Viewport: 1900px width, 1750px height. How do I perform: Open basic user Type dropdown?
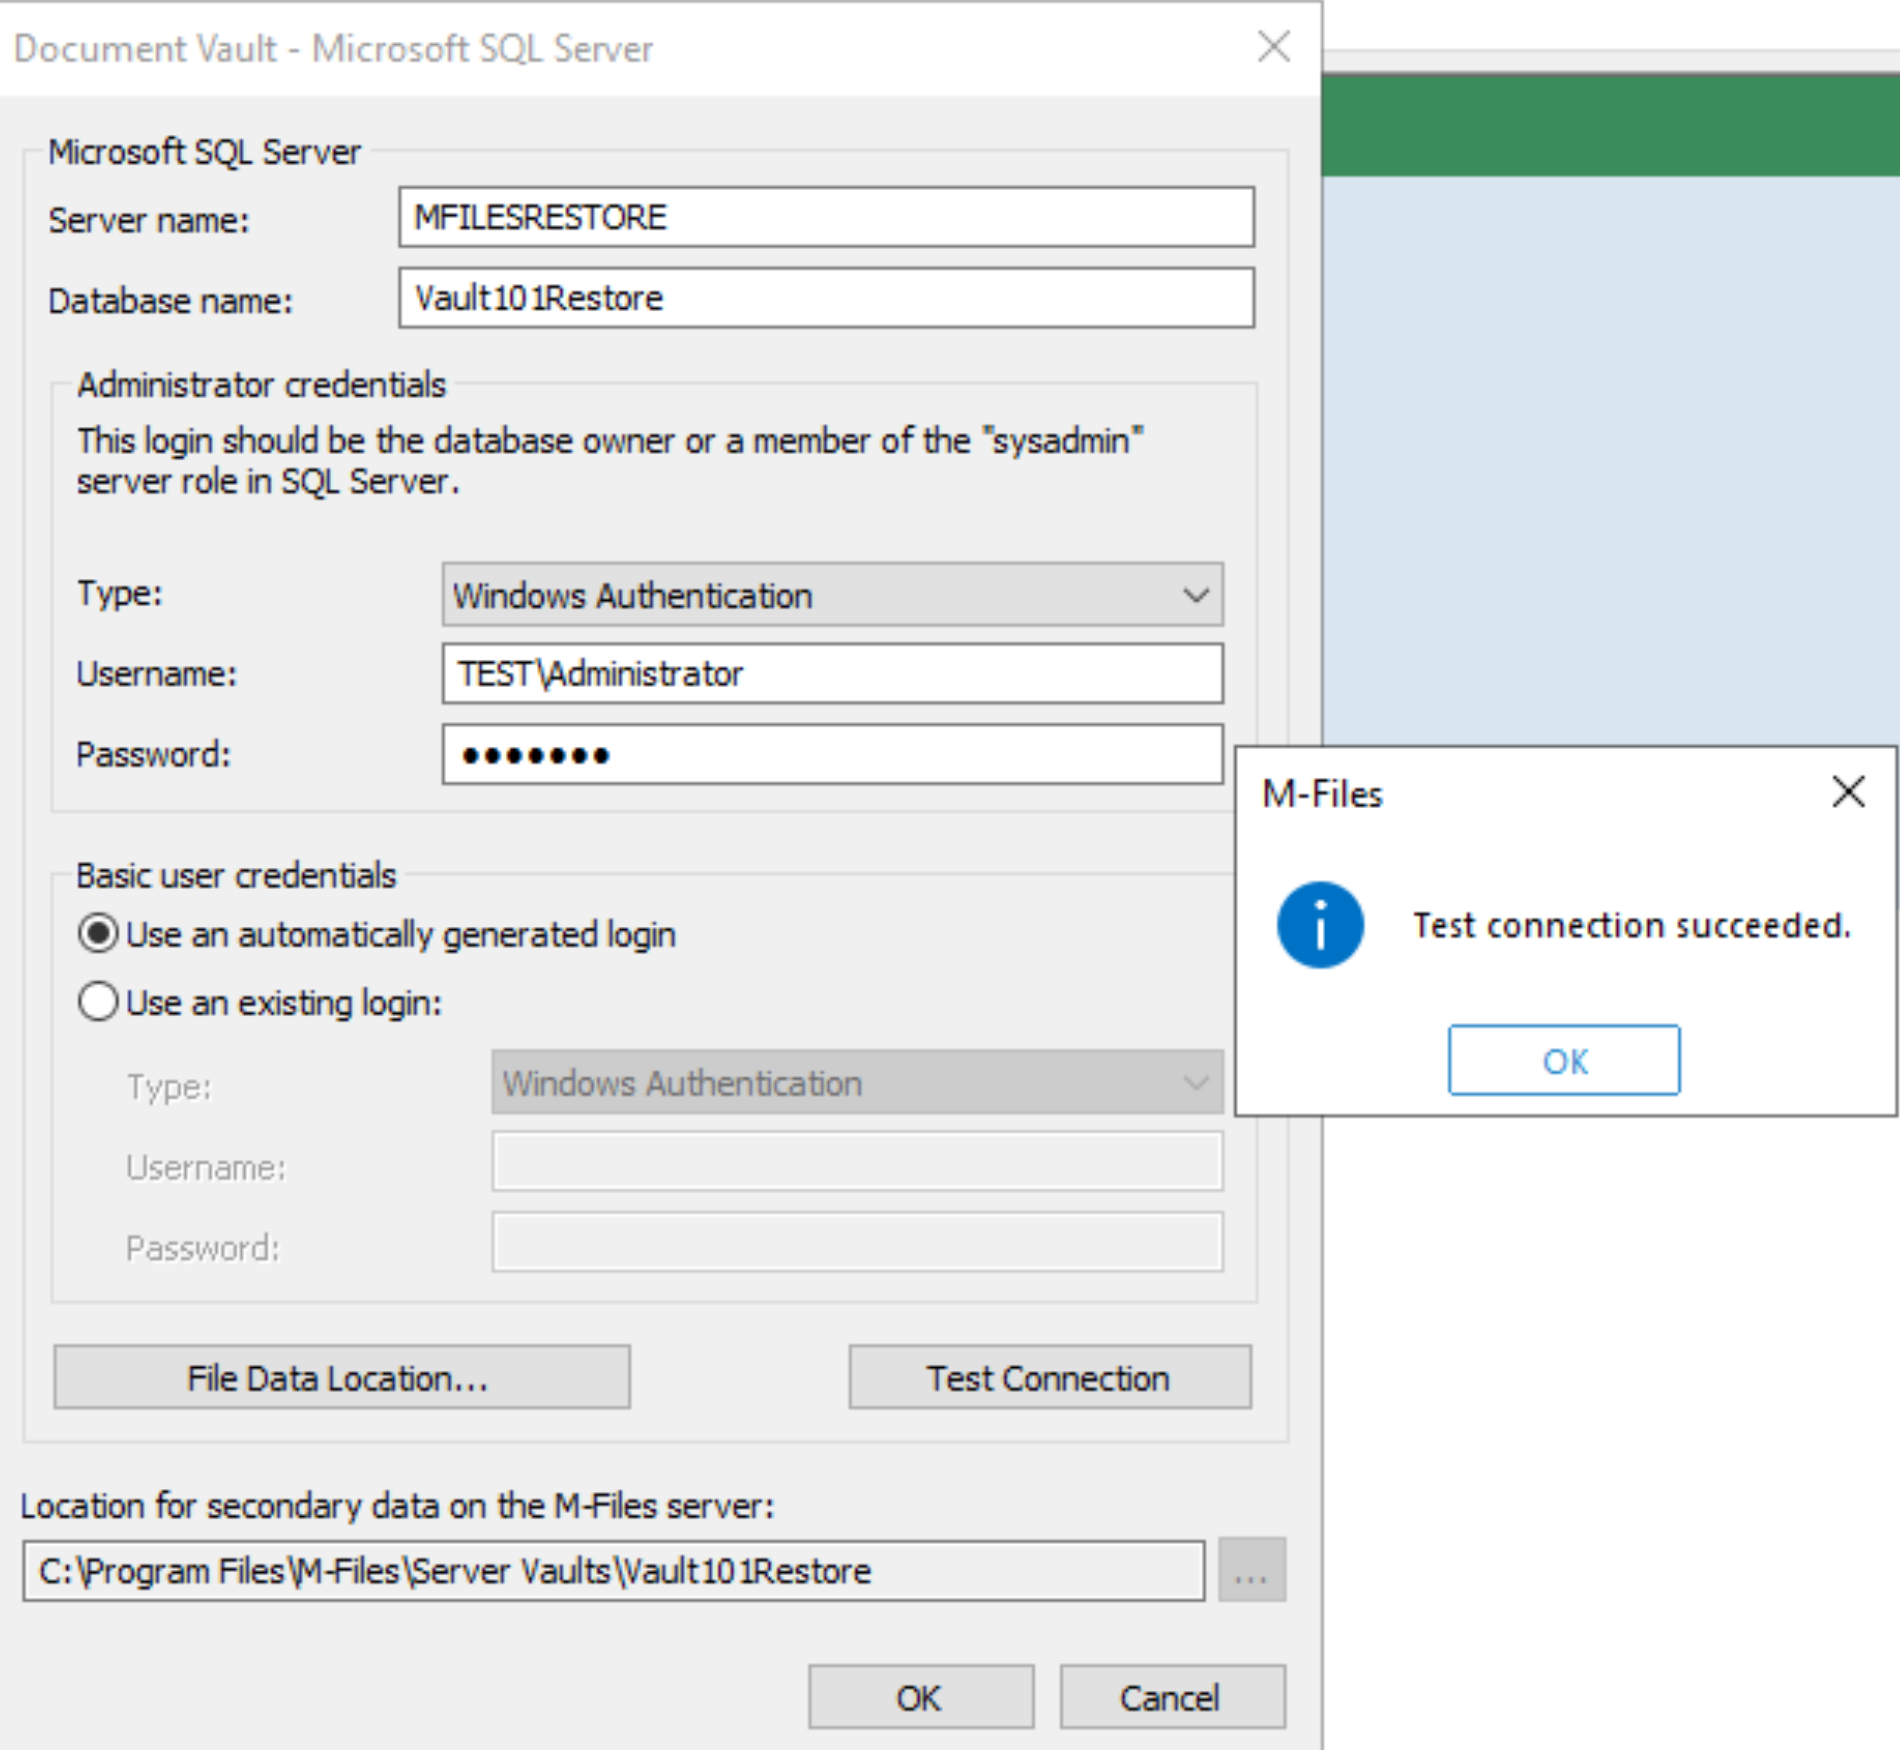click(857, 1083)
